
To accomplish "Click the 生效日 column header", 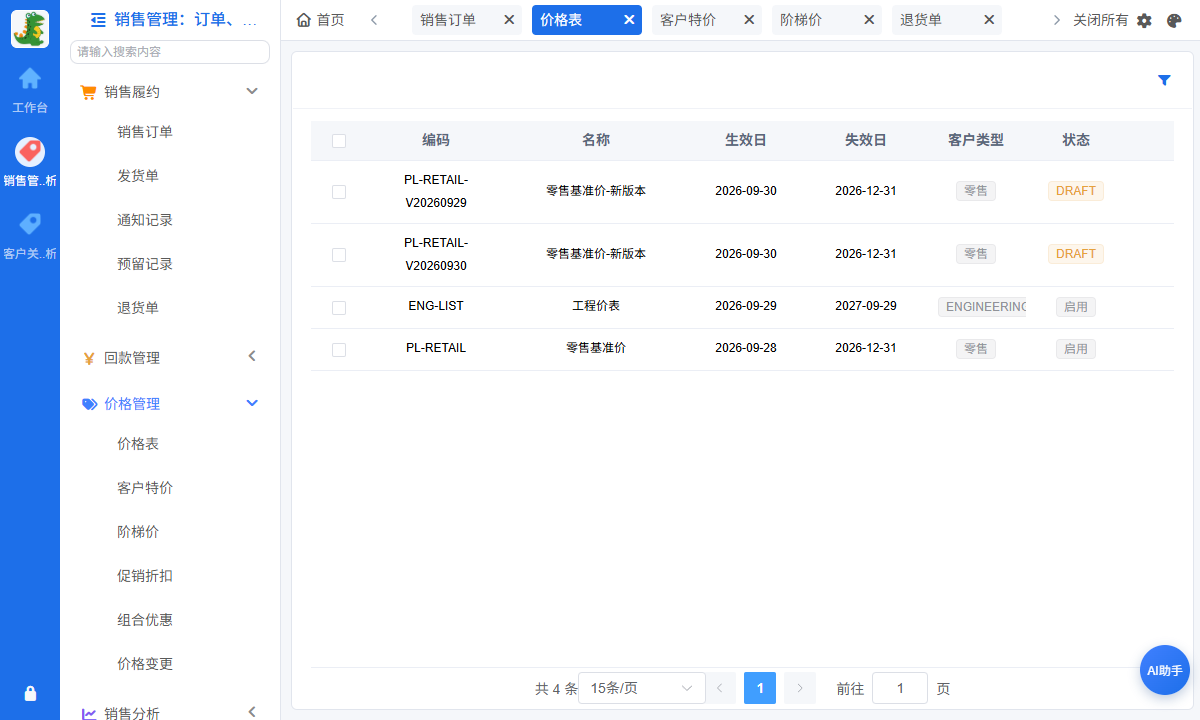I will pyautogui.click(x=746, y=141).
